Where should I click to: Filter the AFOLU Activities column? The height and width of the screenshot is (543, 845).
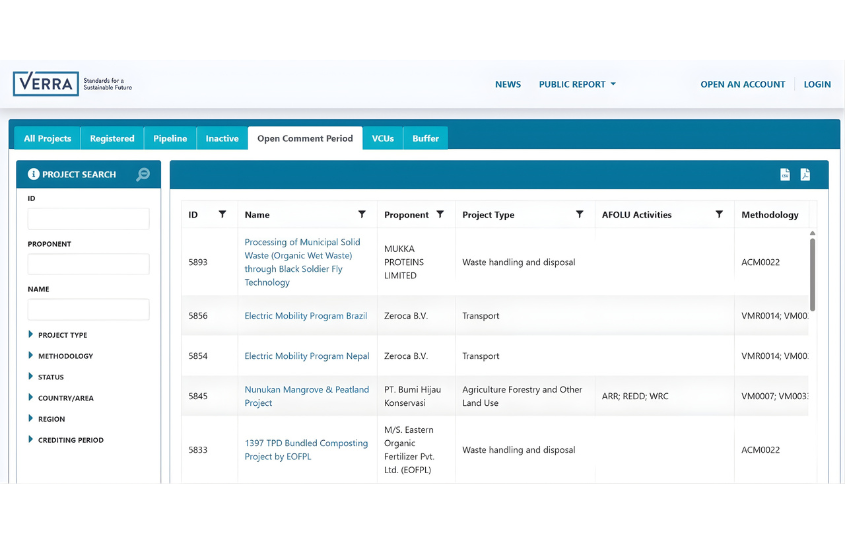(x=718, y=214)
